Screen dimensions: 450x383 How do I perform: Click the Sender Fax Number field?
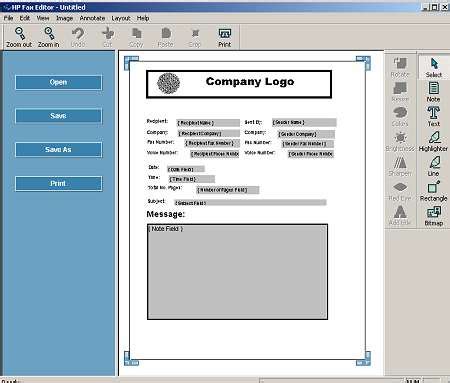point(308,144)
